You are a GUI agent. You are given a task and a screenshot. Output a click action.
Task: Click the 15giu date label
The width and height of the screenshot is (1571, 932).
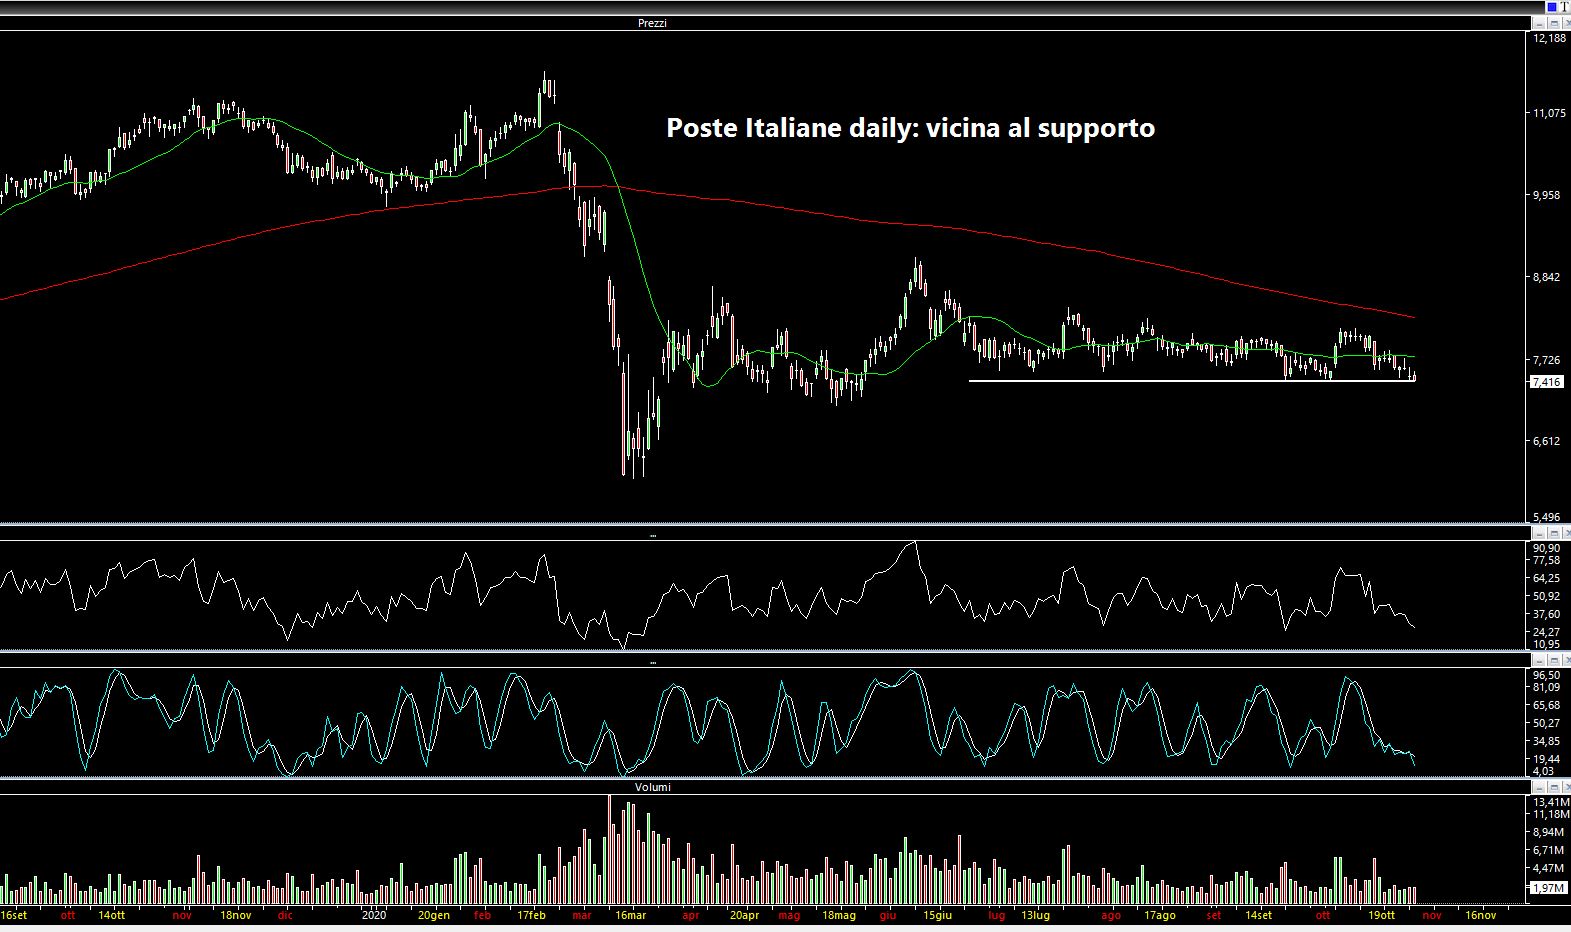937,915
